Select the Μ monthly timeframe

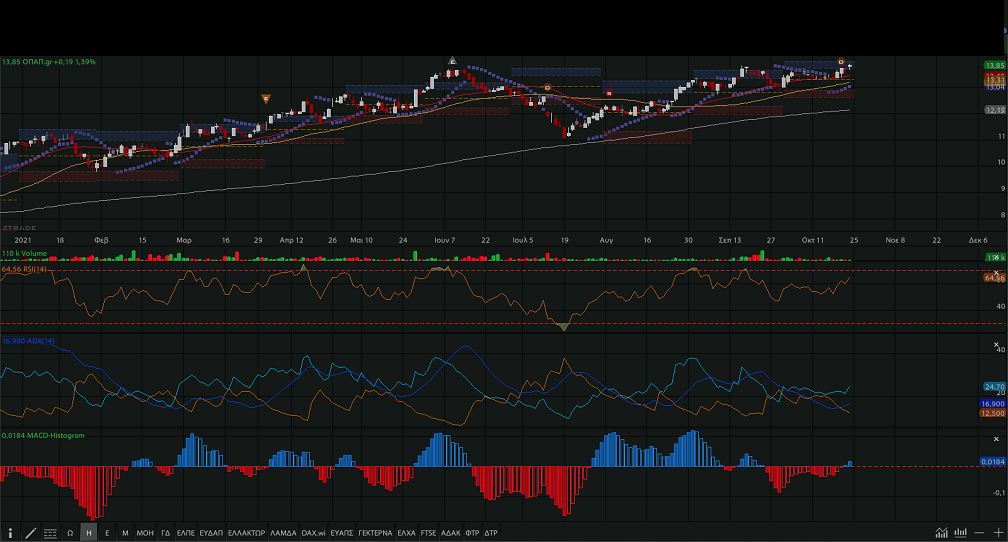pyautogui.click(x=125, y=533)
